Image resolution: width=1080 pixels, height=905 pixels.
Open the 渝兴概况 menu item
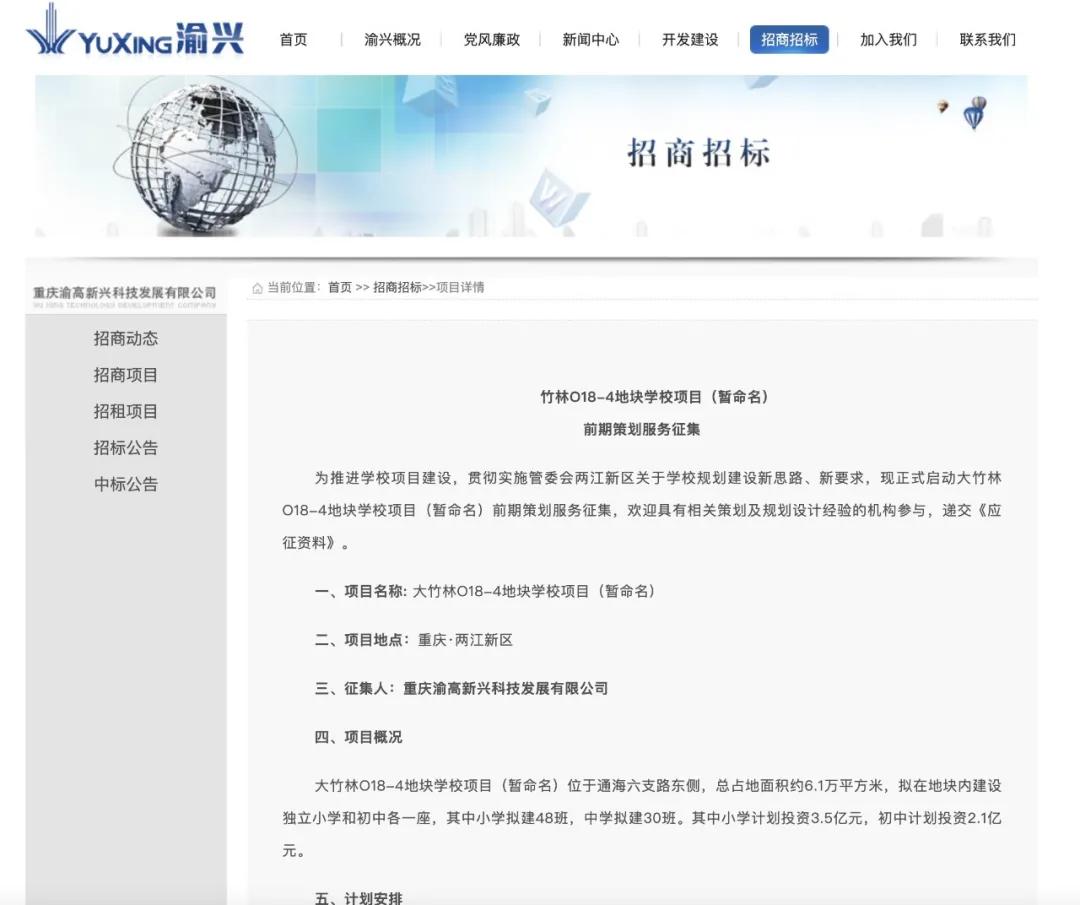pos(391,40)
